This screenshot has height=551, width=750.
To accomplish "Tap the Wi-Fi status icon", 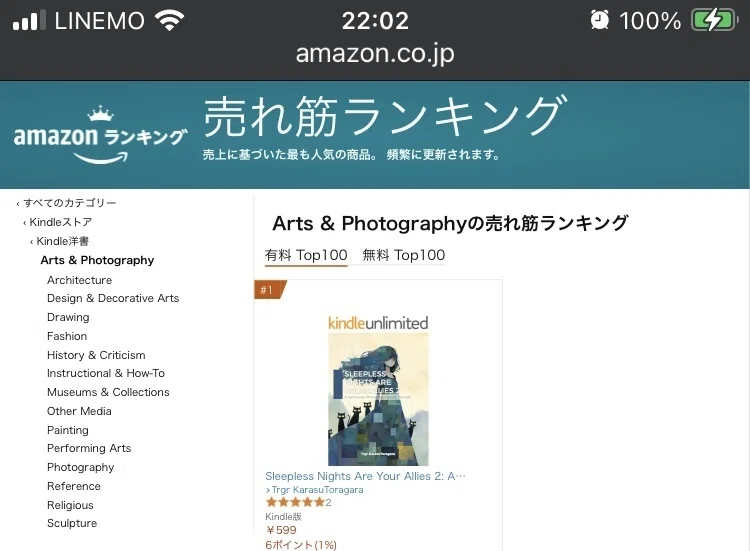I will [169, 21].
